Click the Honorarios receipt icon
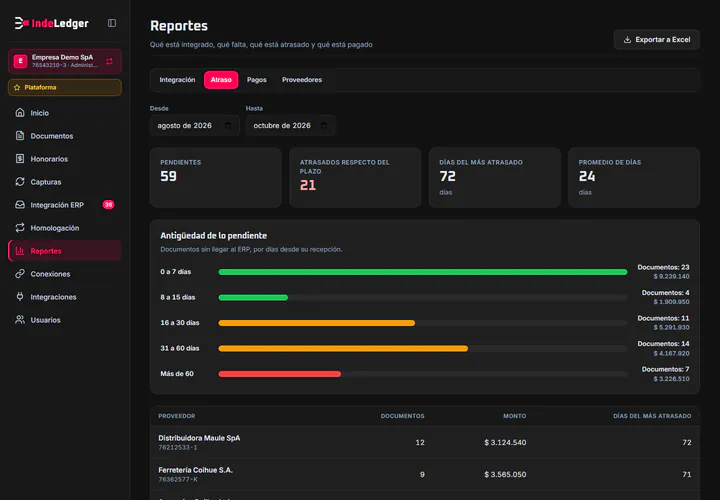 [20, 158]
